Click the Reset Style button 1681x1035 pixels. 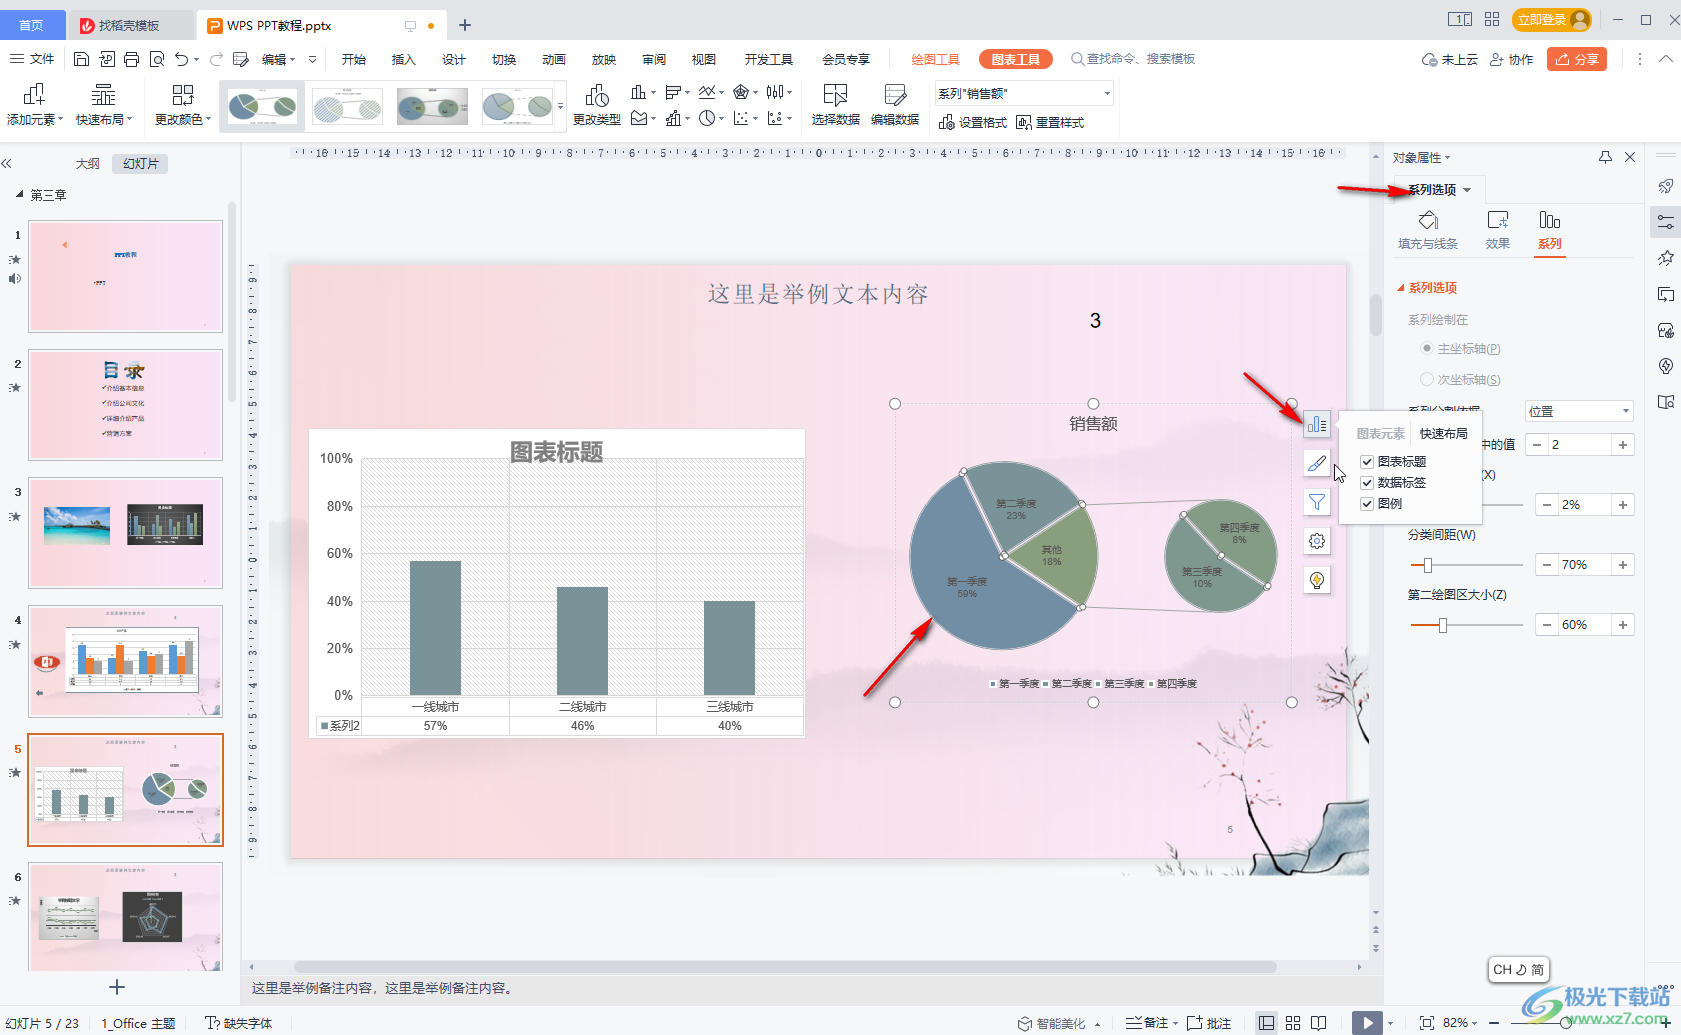pos(1050,122)
